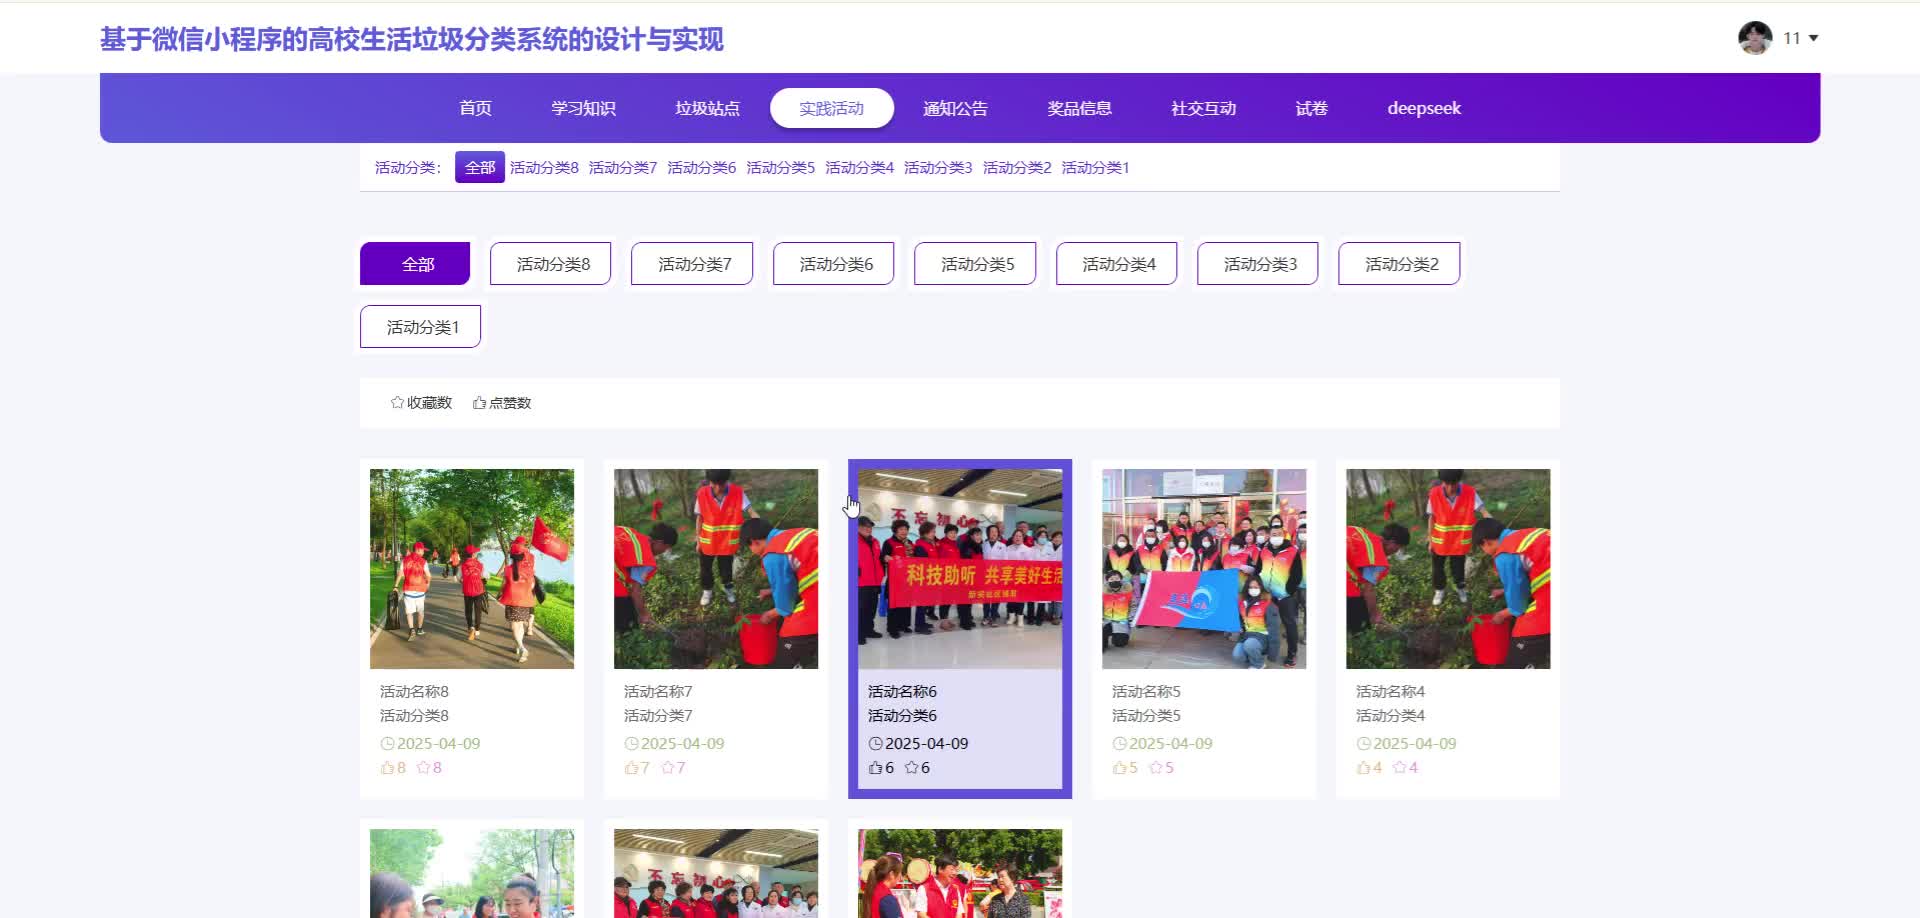Image resolution: width=1920 pixels, height=918 pixels.
Task: Click star icon on 活动名称8 card
Action: point(423,768)
